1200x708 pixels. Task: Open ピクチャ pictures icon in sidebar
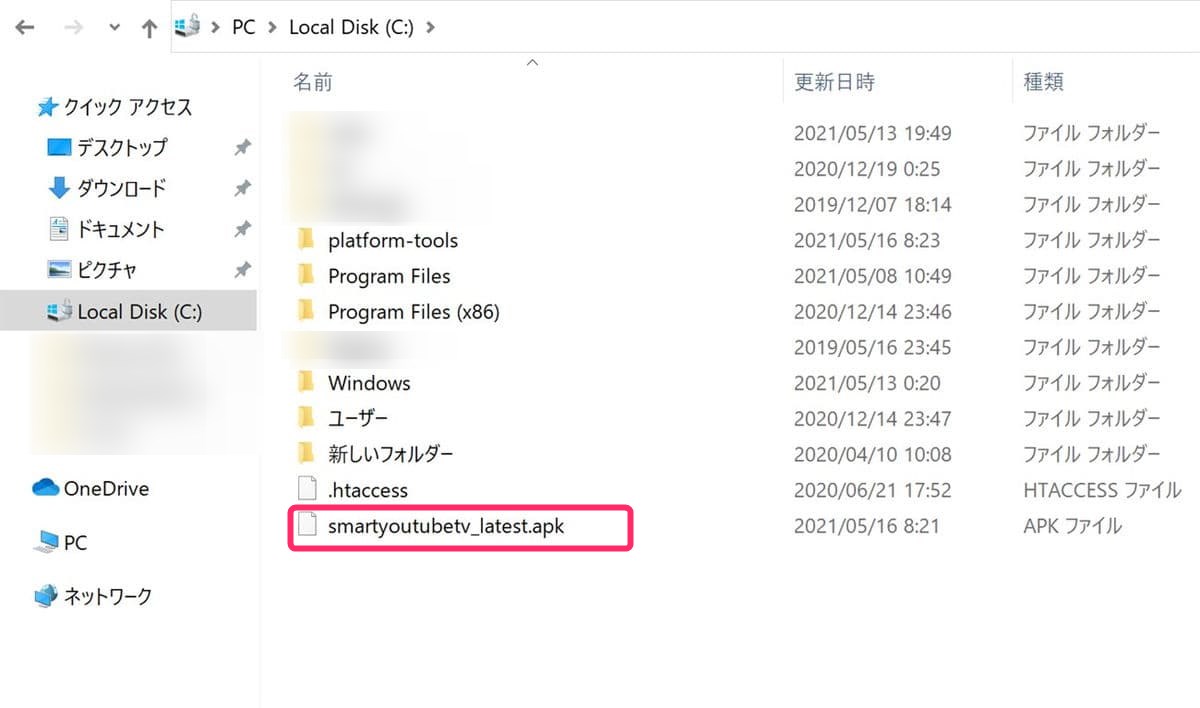[59, 269]
